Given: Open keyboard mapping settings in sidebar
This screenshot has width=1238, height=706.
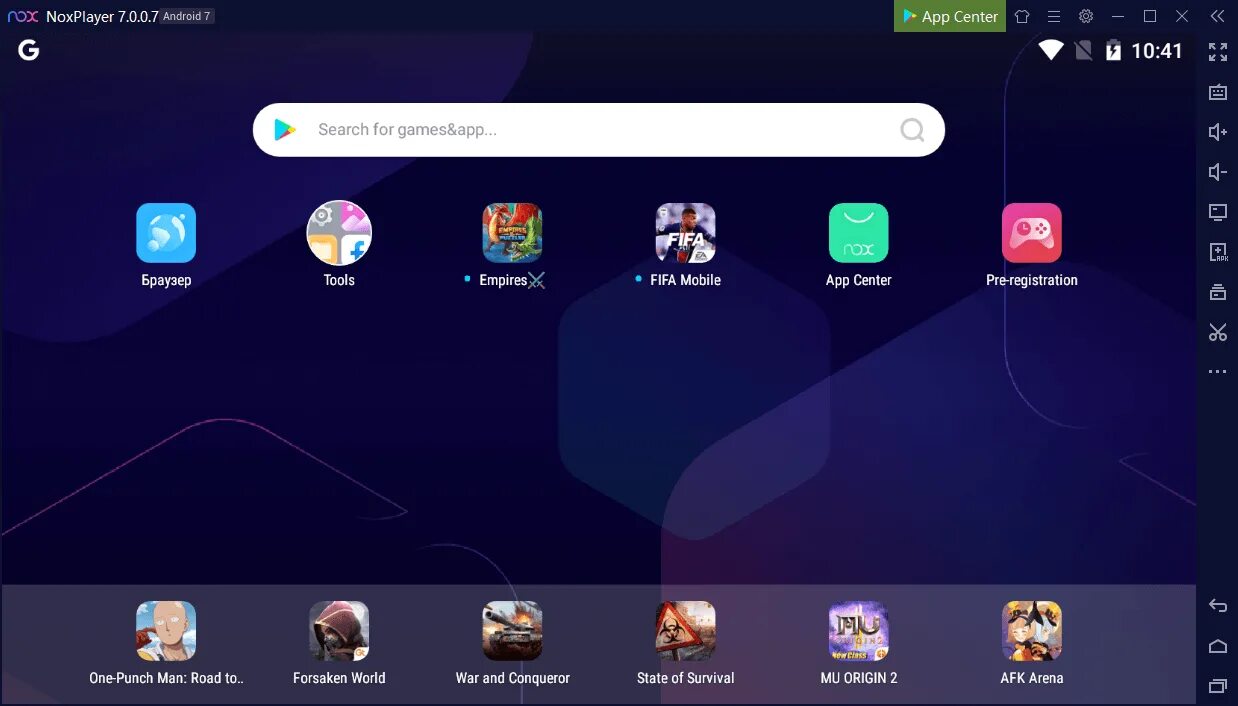Looking at the screenshot, I should coord(1217,92).
